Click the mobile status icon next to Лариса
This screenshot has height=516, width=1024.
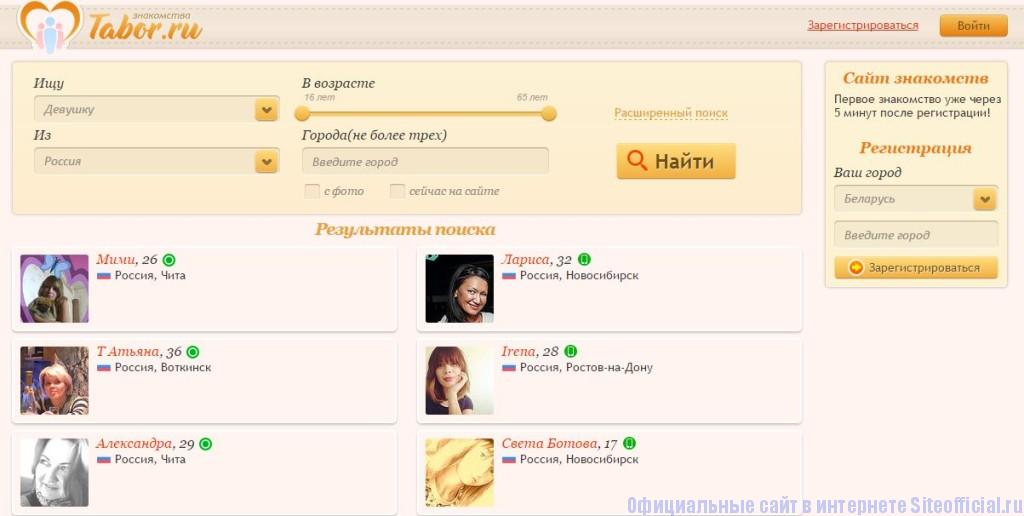point(584,260)
